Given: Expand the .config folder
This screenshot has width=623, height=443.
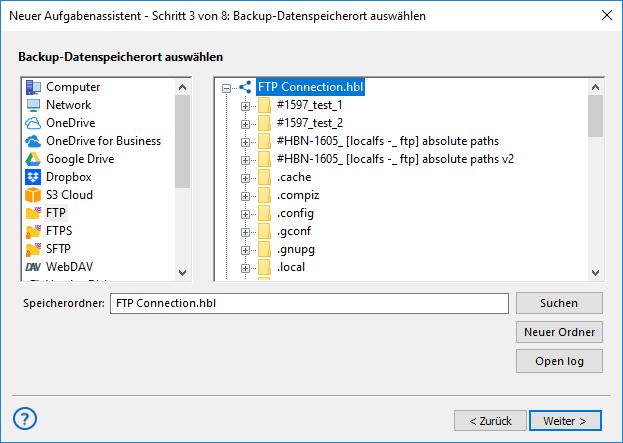Looking at the screenshot, I should coord(245,215).
